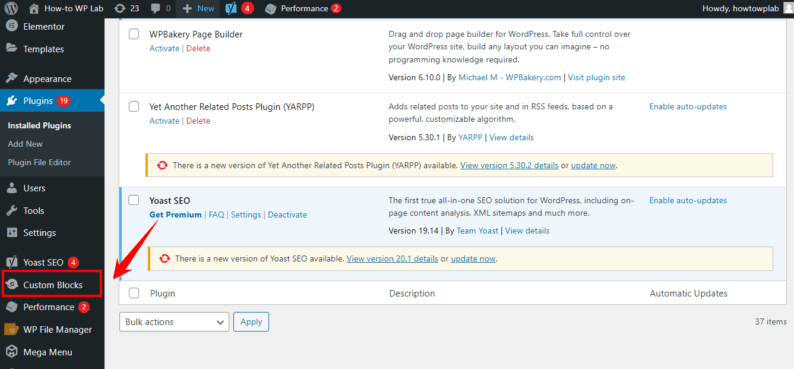Click update now for Yoast SEO
The width and height of the screenshot is (794, 369).
pos(473,259)
